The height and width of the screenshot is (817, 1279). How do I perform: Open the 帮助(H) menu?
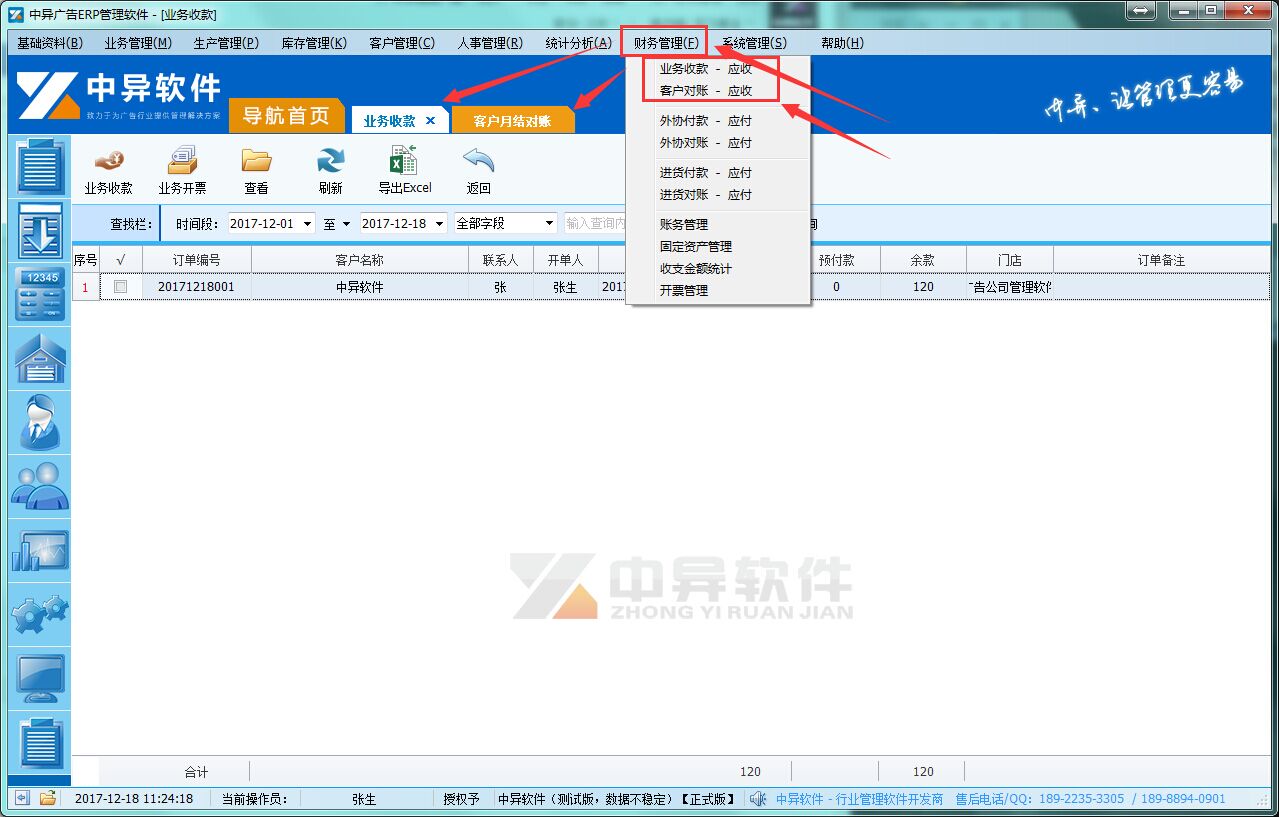[842, 43]
